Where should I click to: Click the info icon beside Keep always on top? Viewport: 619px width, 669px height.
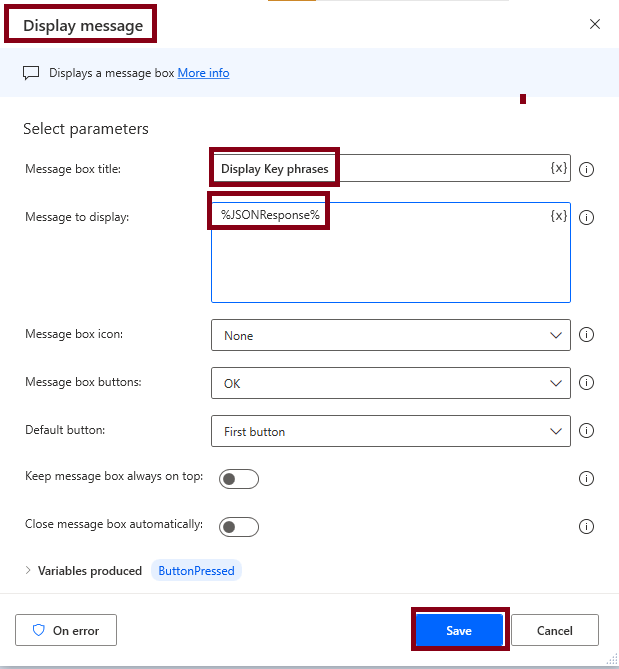tap(587, 479)
